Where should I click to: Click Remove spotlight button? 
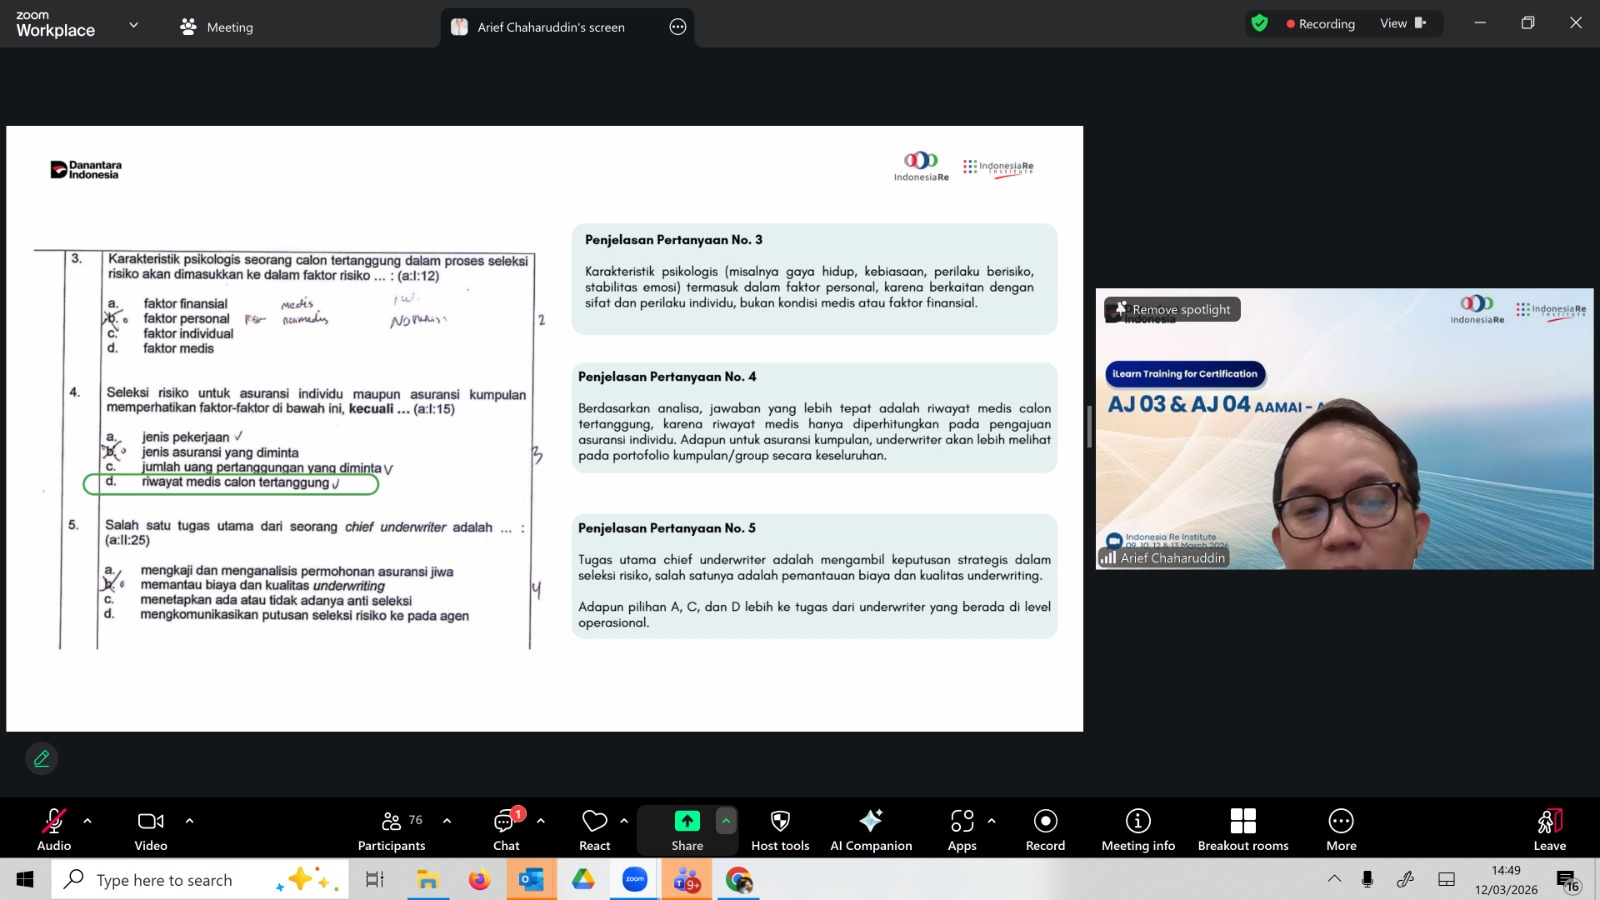pos(1173,310)
